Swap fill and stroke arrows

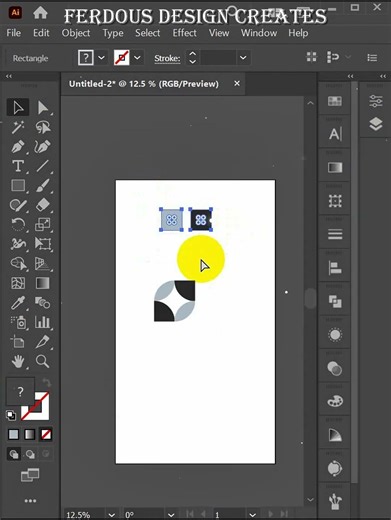[x=47, y=382]
